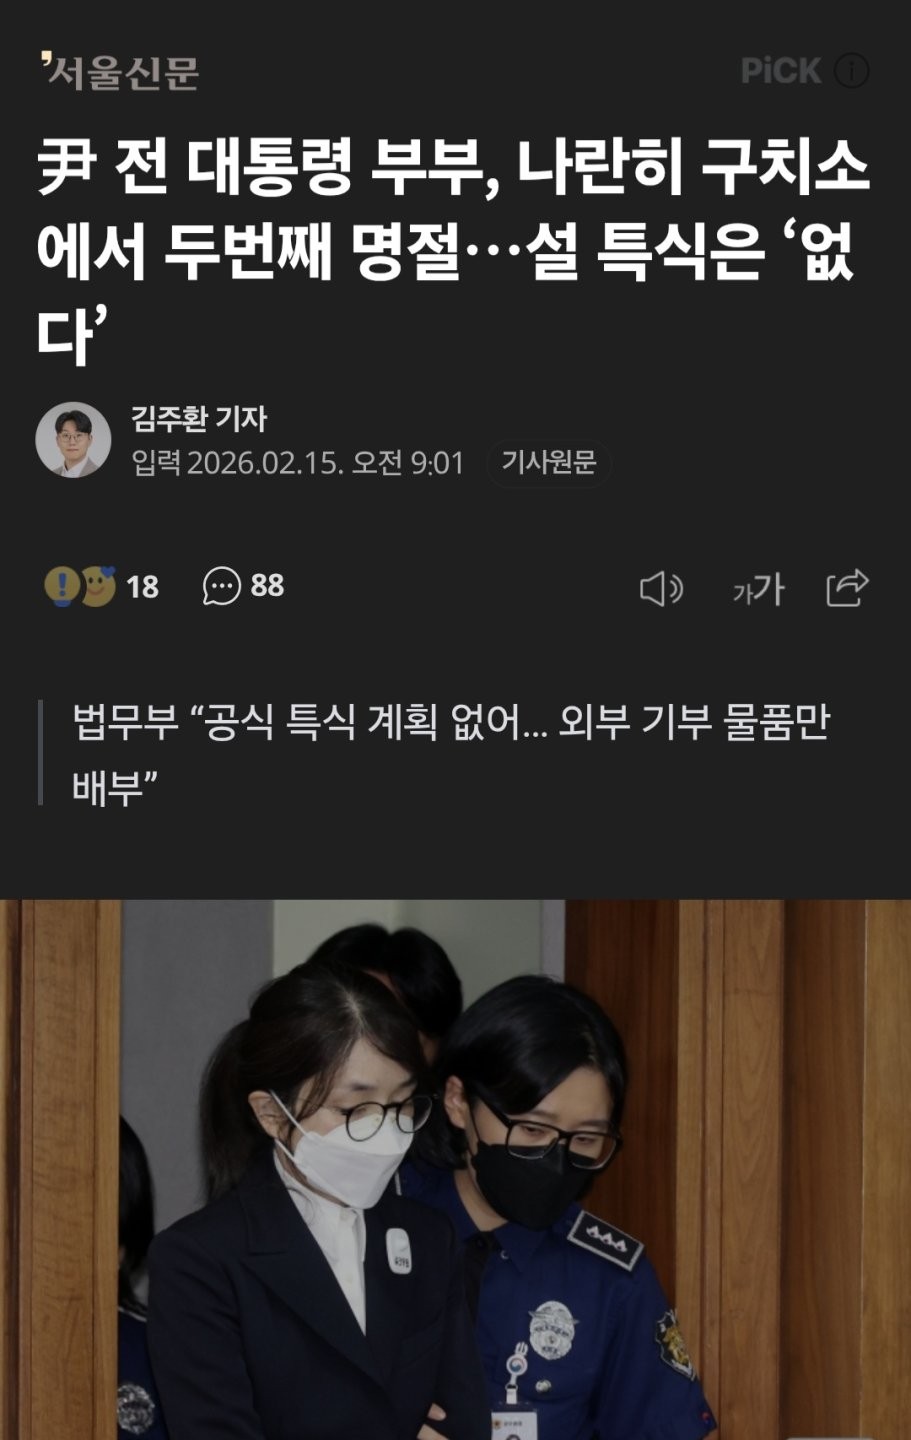Tap the reaction emoji faces icon
The image size is (911, 1440).
point(80,586)
